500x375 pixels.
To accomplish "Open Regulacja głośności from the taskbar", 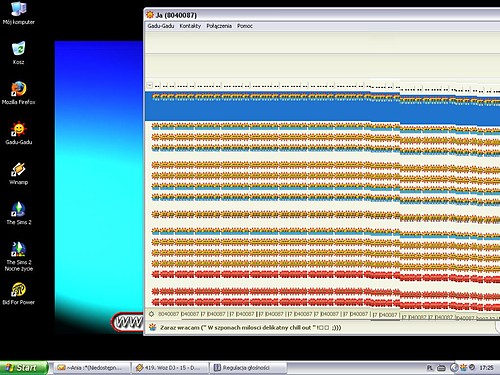I will click(x=248, y=368).
